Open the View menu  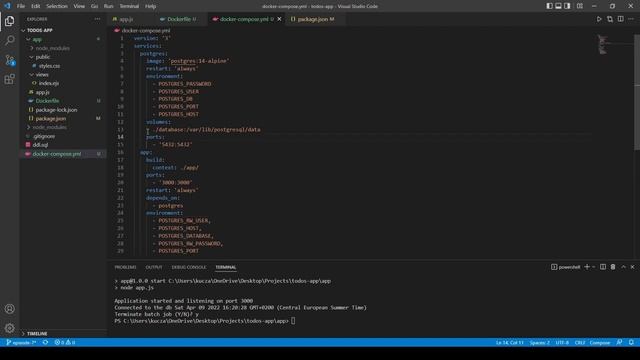(79, 6)
